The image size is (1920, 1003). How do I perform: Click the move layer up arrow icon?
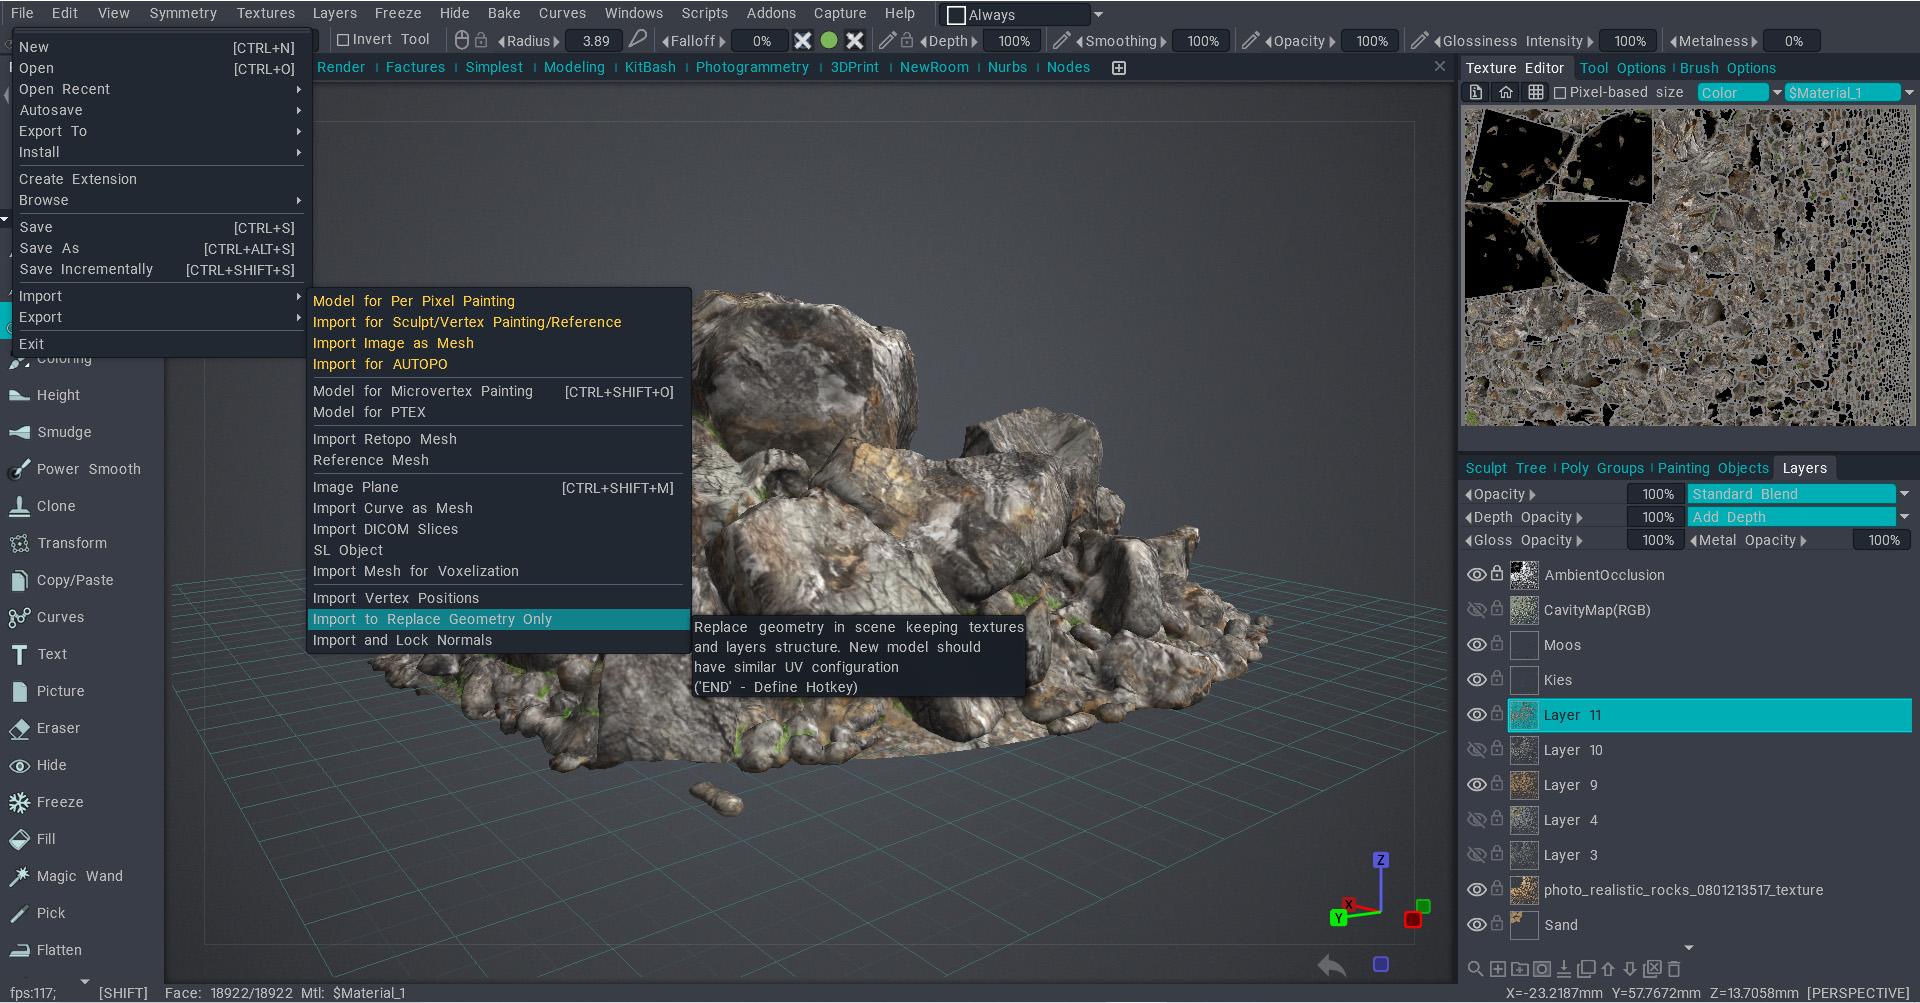(1608, 969)
